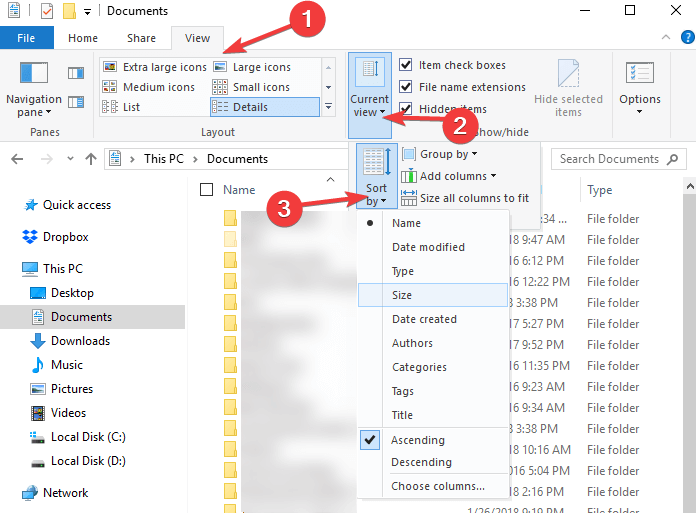Sort by Categories

click(433, 367)
